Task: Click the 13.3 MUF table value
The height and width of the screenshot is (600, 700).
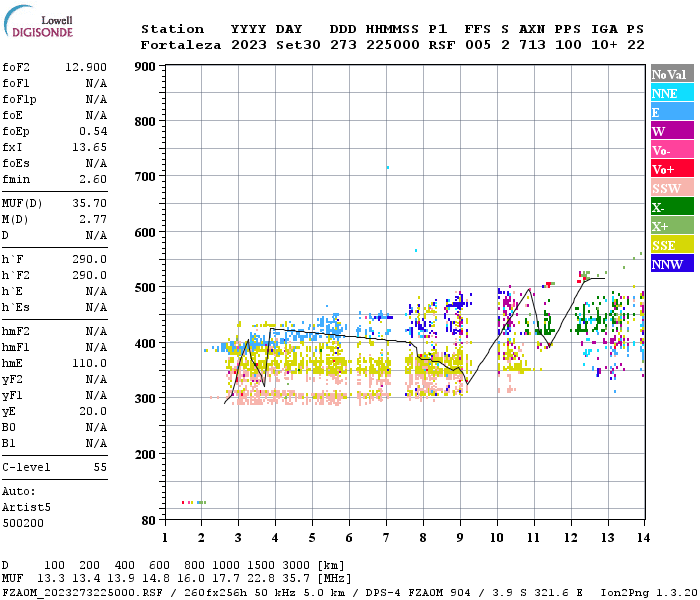Action: [51, 579]
